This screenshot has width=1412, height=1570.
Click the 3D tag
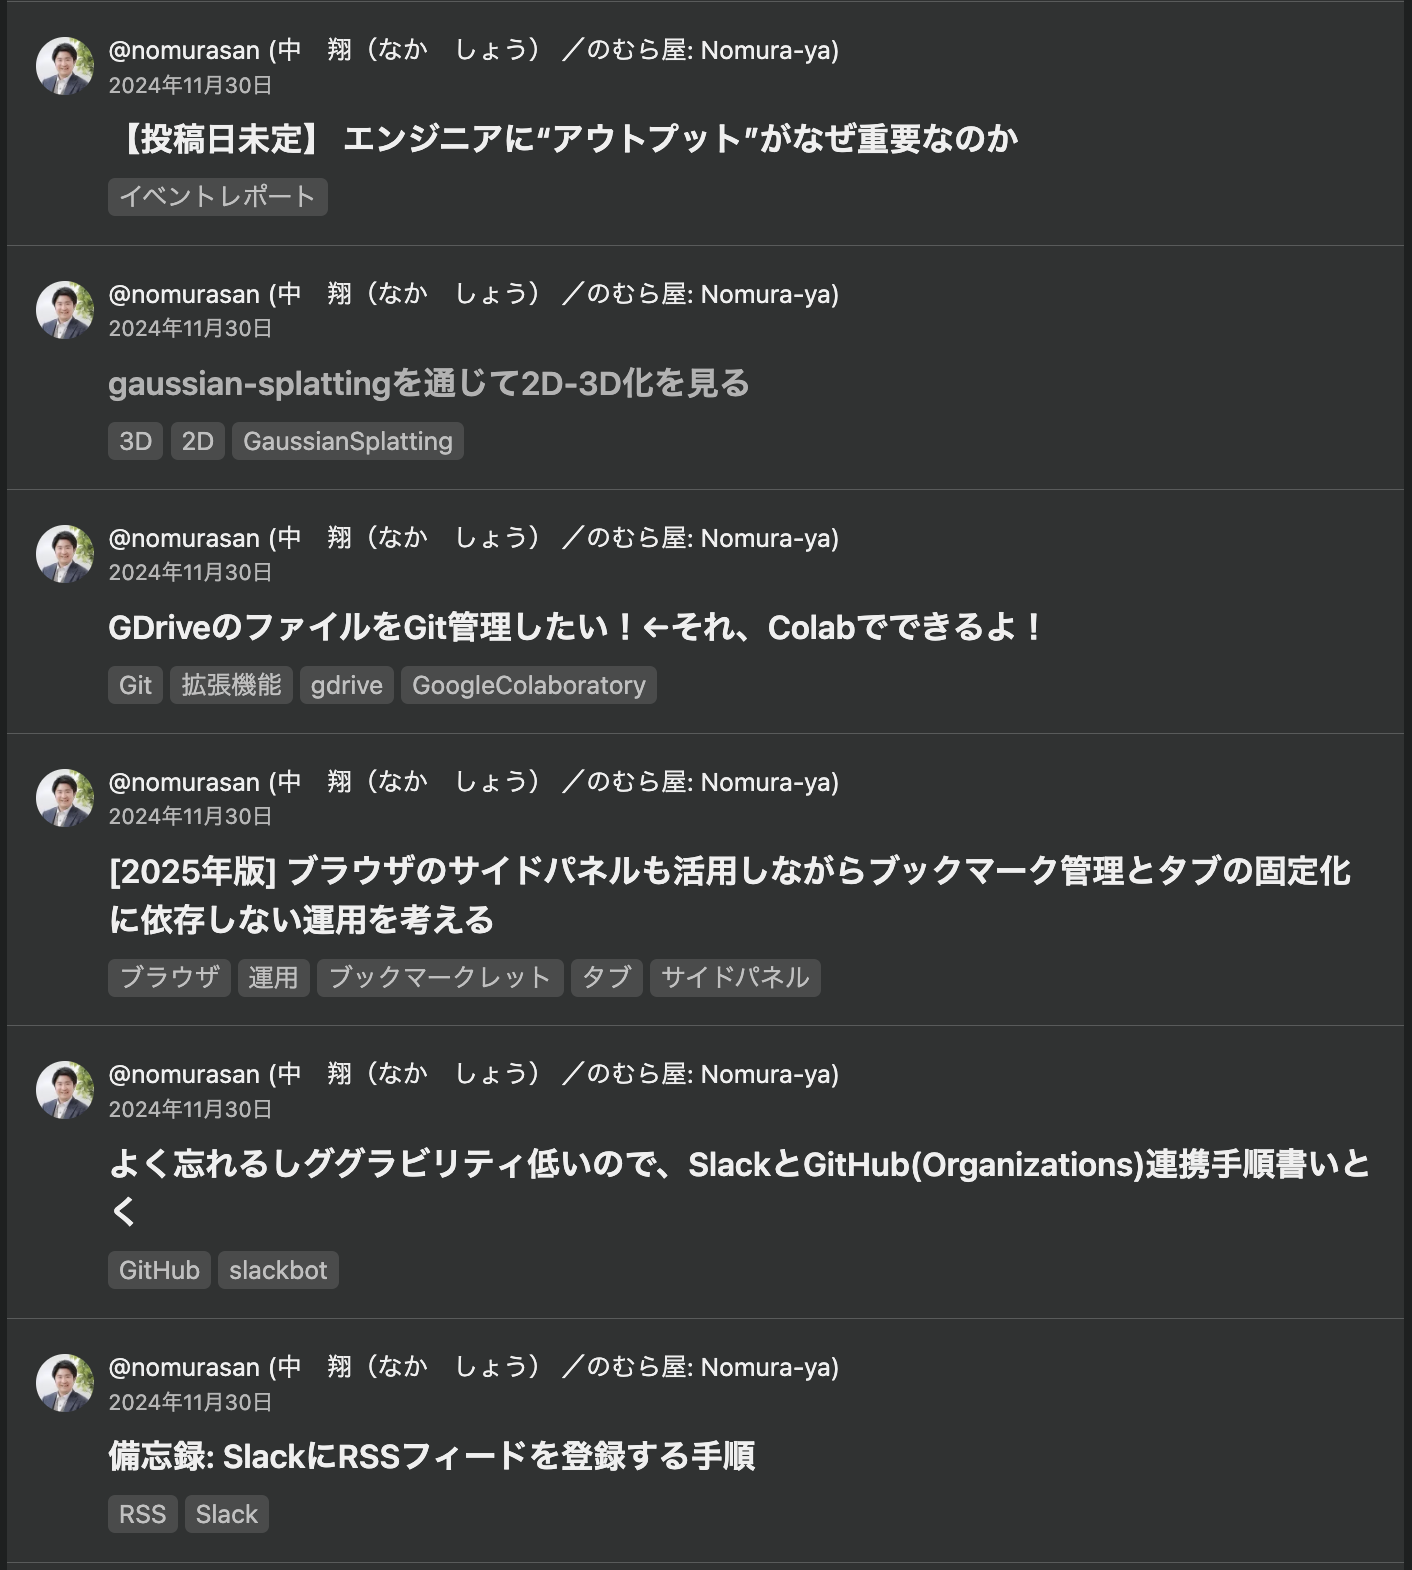pos(135,440)
